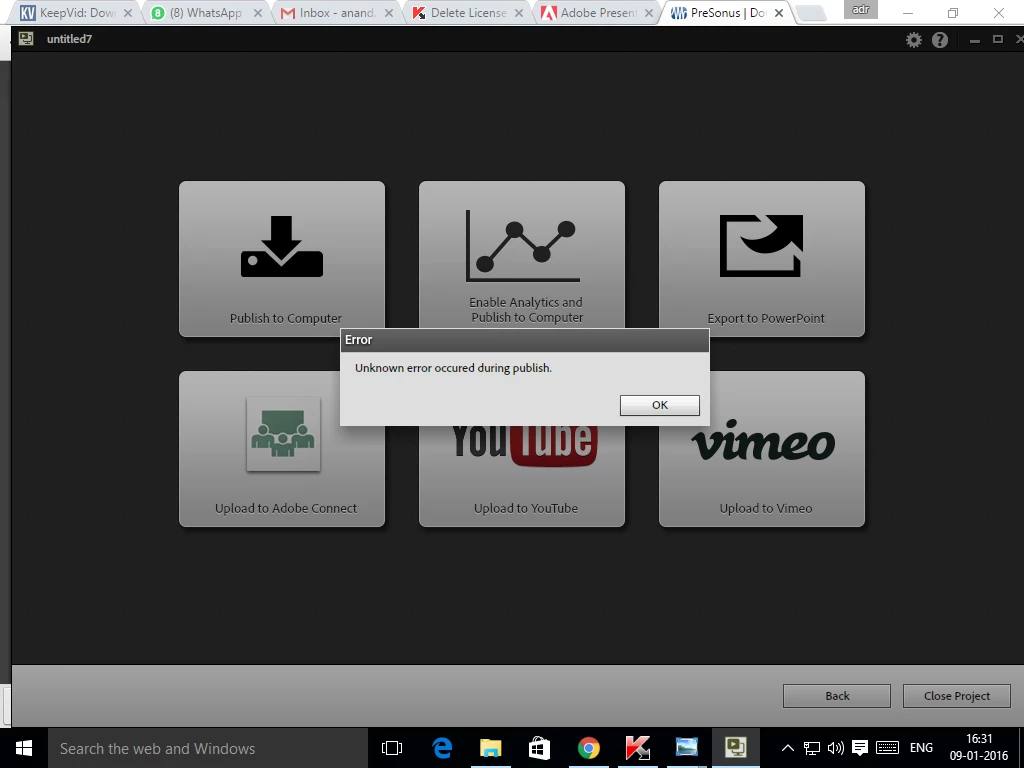Choose the Upload to Vimeo tile
Screen dimensions: 1024x768
[761, 449]
